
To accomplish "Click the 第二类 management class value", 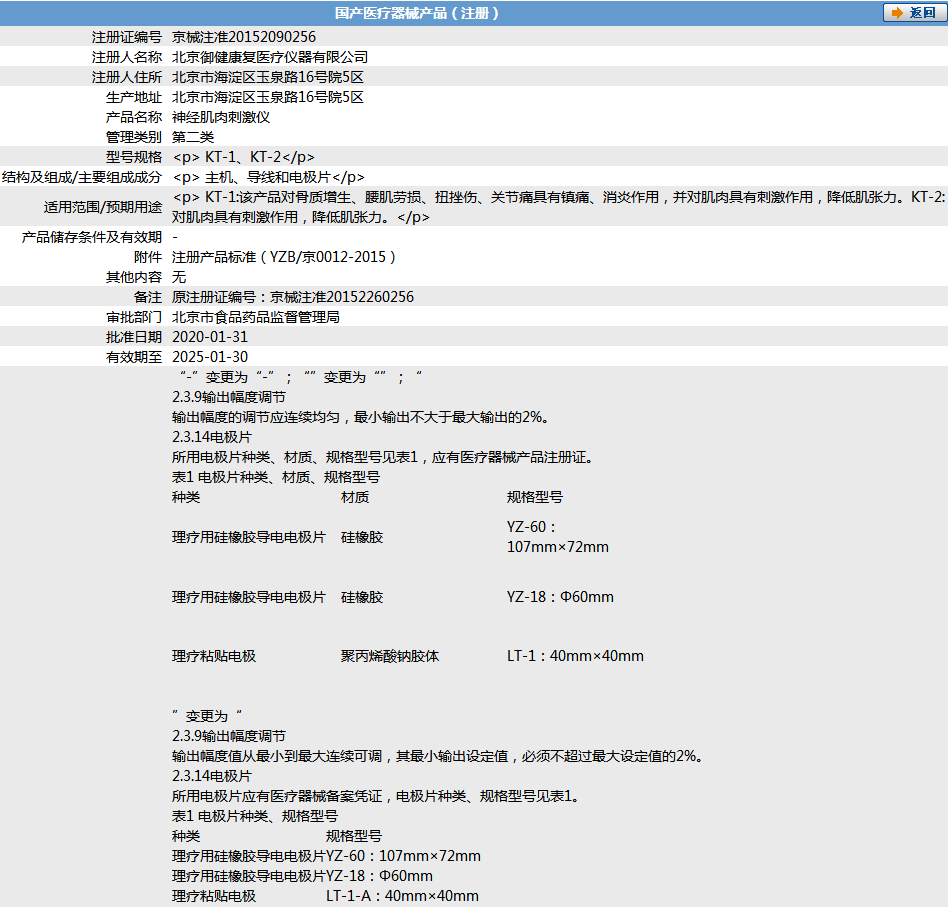I will pyautogui.click(x=193, y=137).
